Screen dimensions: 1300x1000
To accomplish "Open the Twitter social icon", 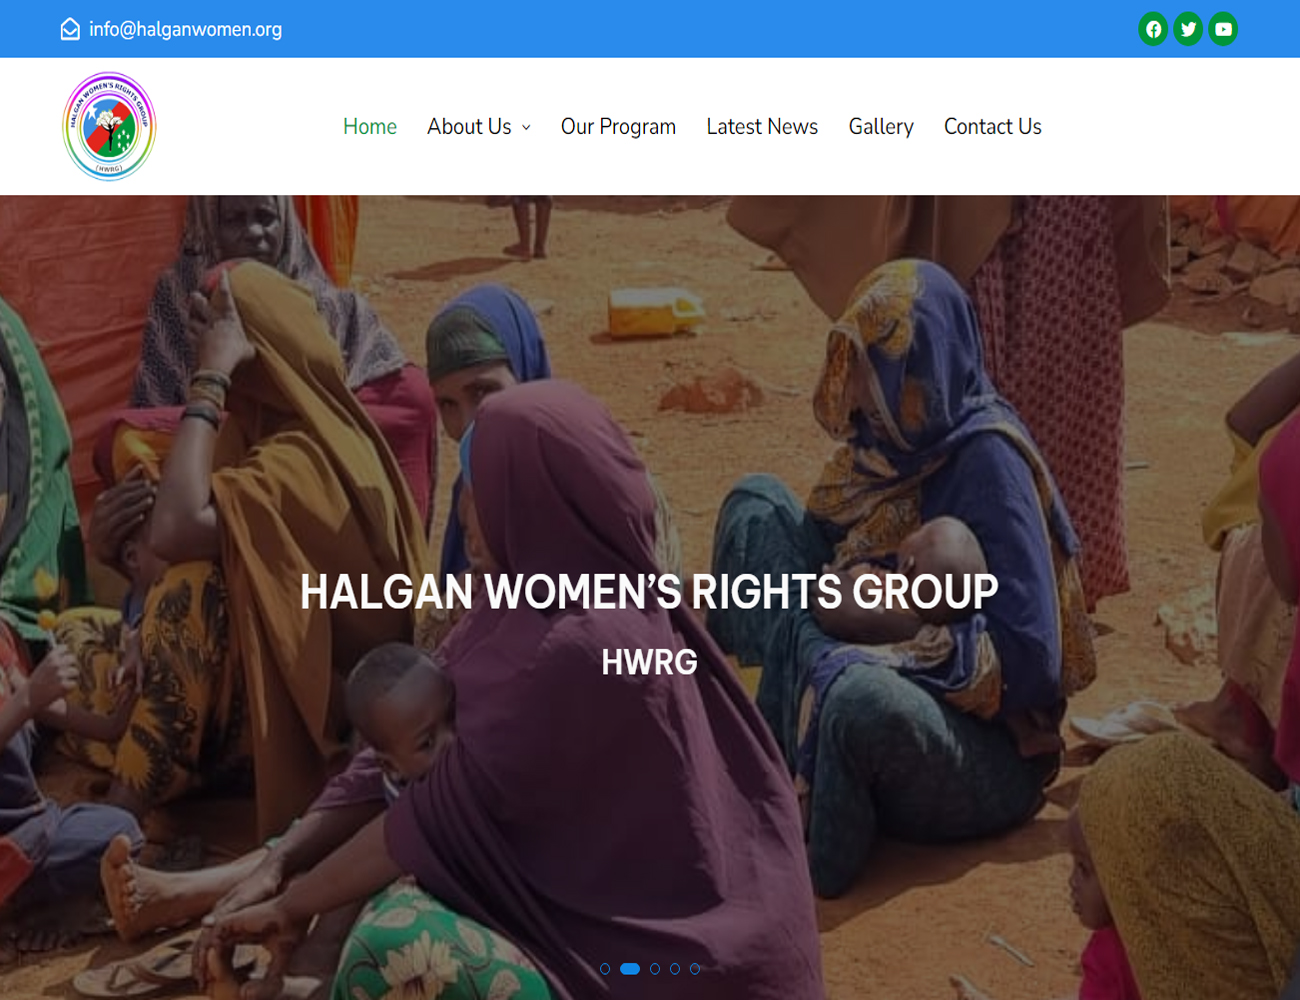I will (1188, 29).
